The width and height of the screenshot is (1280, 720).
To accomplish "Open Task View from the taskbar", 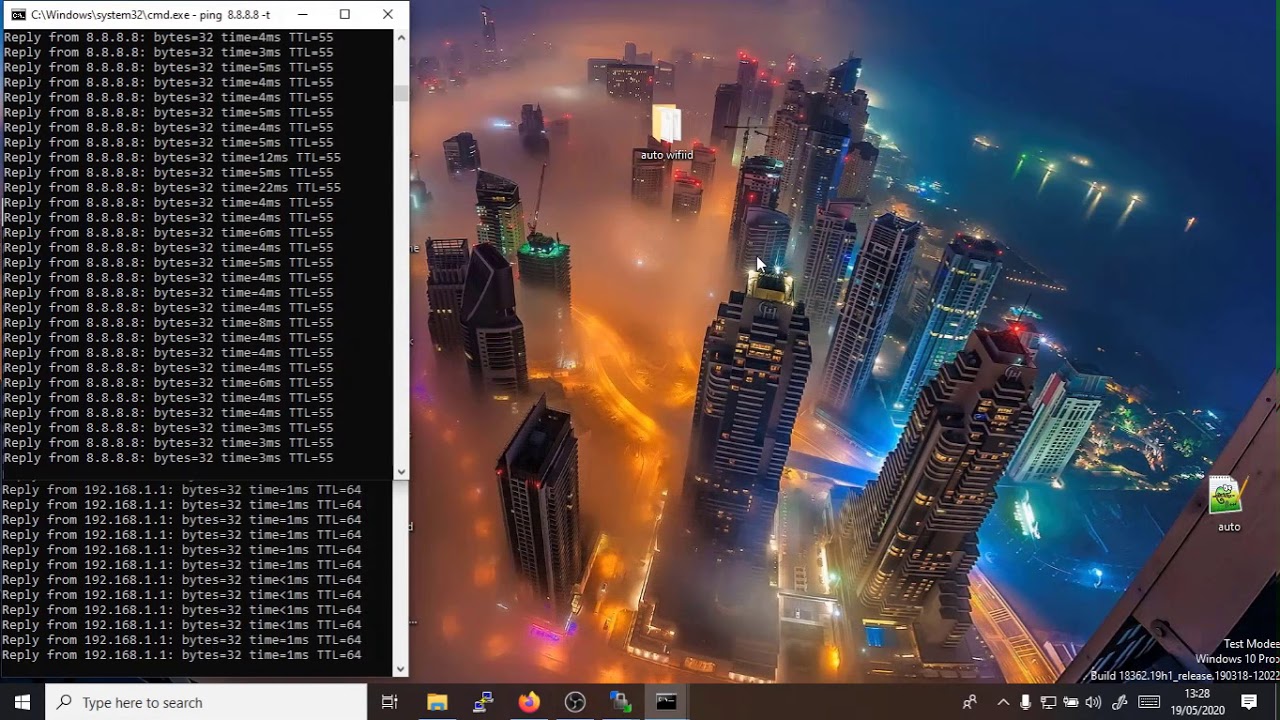I will tap(390, 702).
